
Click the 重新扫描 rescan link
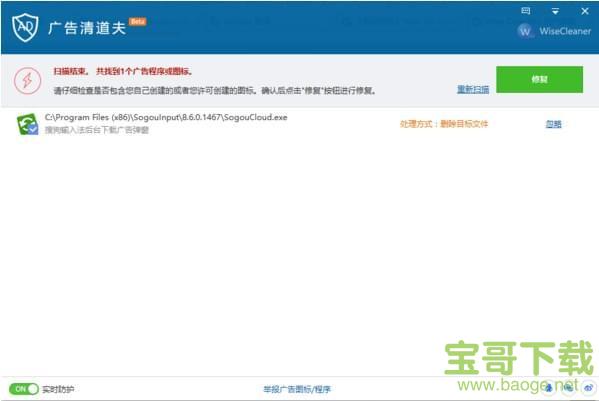[x=473, y=89]
